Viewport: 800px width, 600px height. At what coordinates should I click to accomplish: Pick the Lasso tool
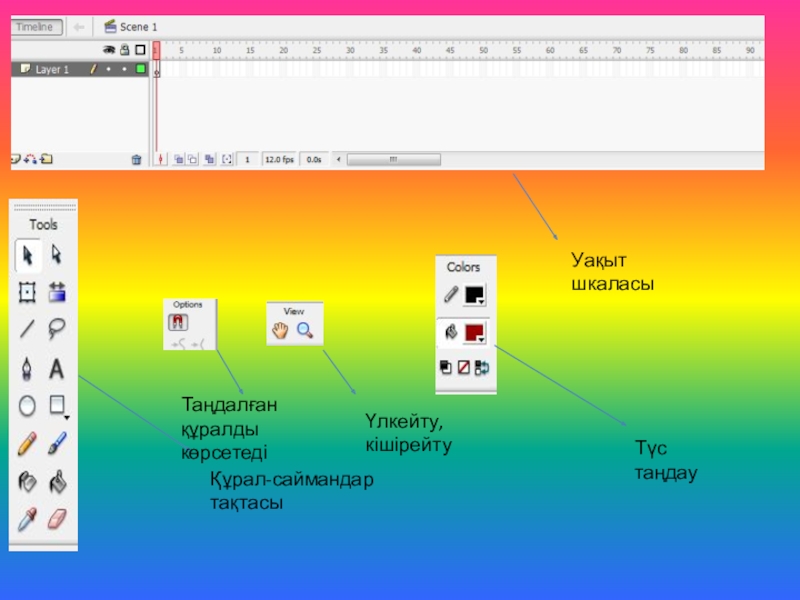click(57, 329)
